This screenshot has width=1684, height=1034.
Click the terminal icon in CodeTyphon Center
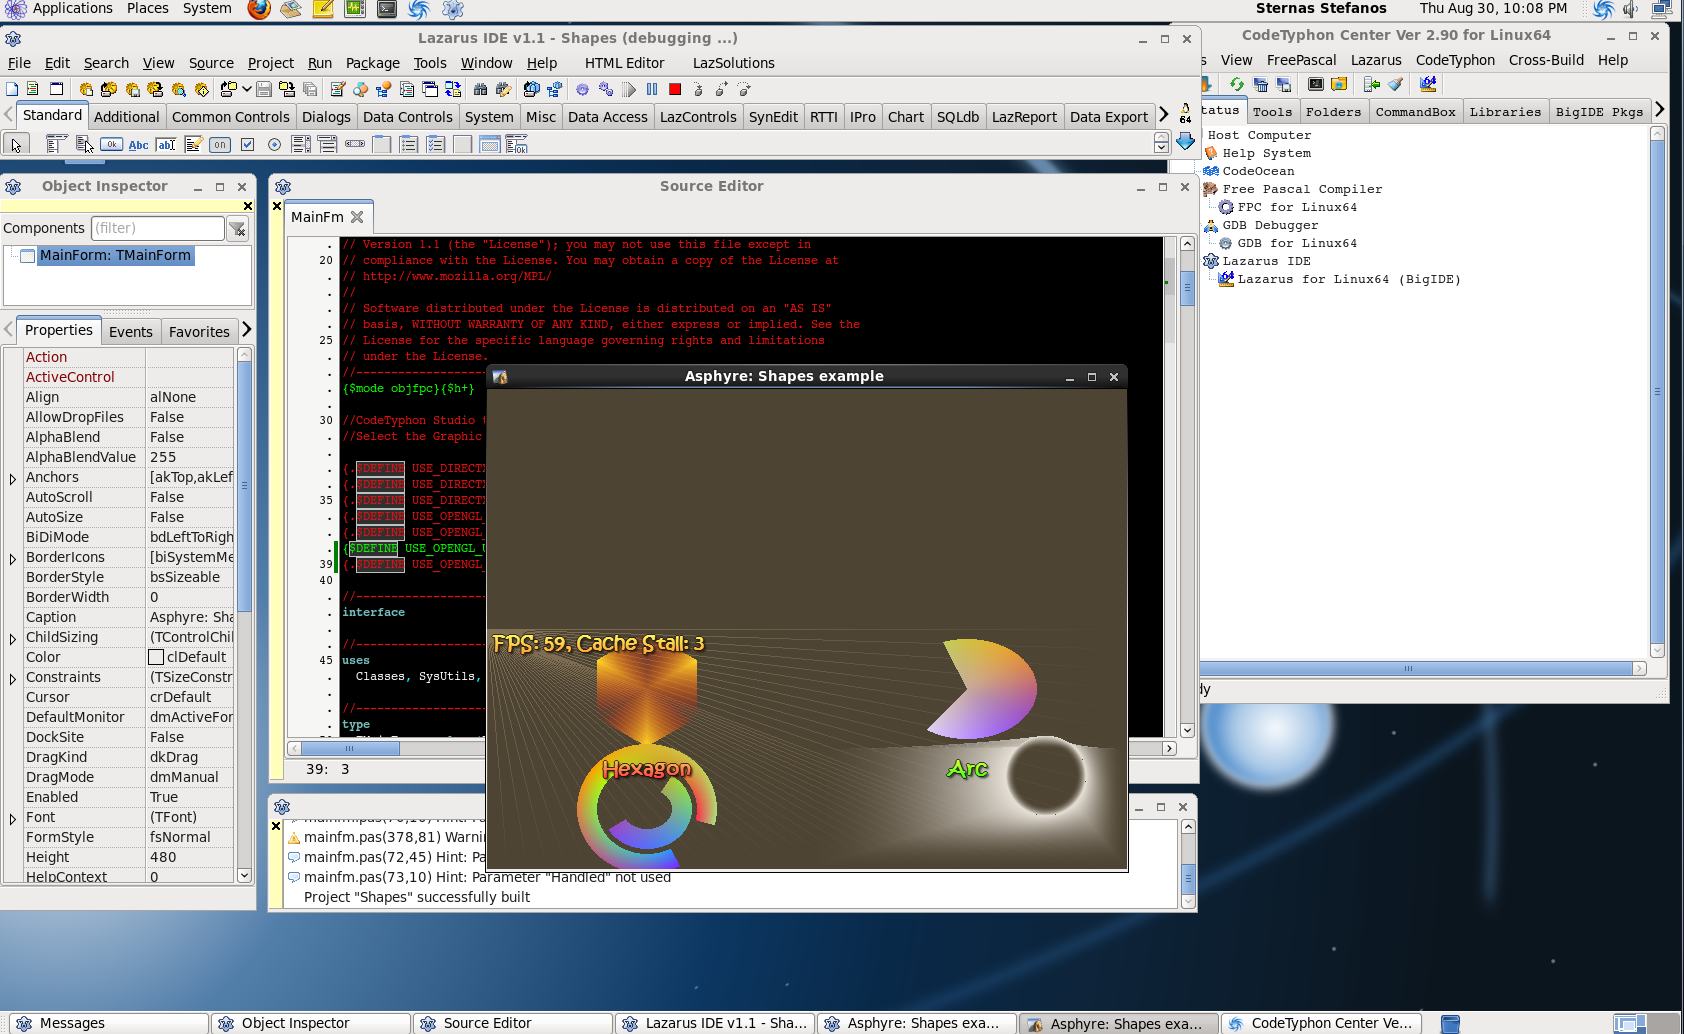(x=1316, y=84)
